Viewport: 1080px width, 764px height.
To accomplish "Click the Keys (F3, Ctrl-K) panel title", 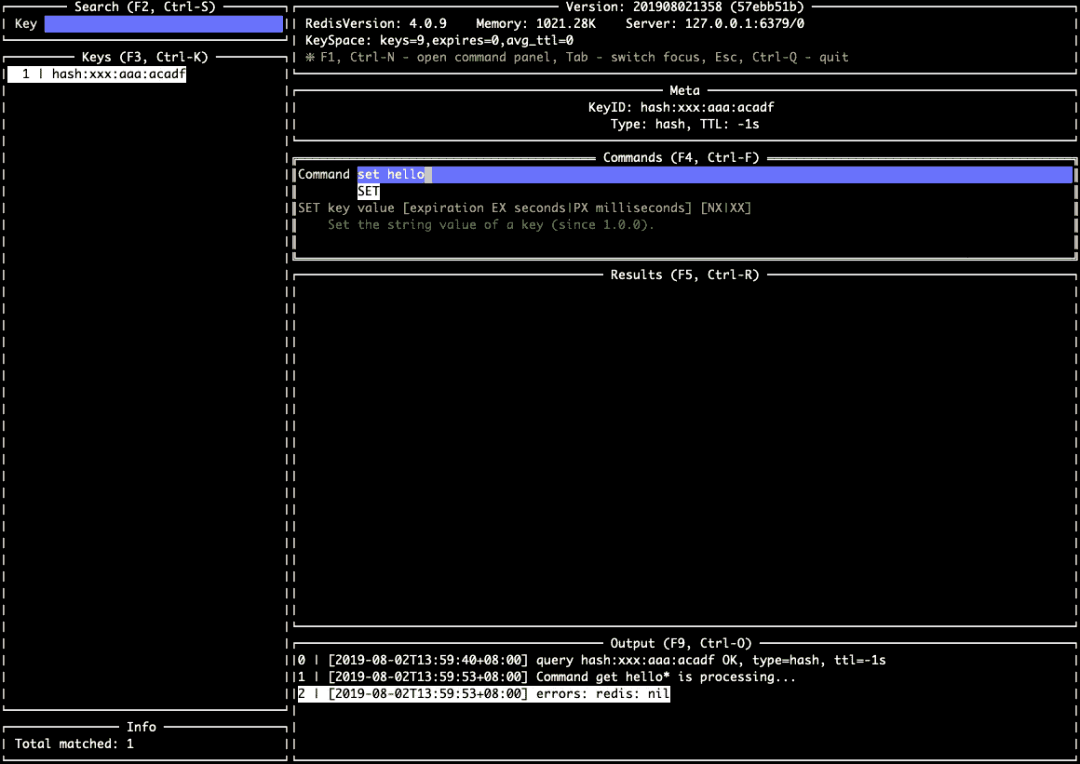I will (x=145, y=57).
